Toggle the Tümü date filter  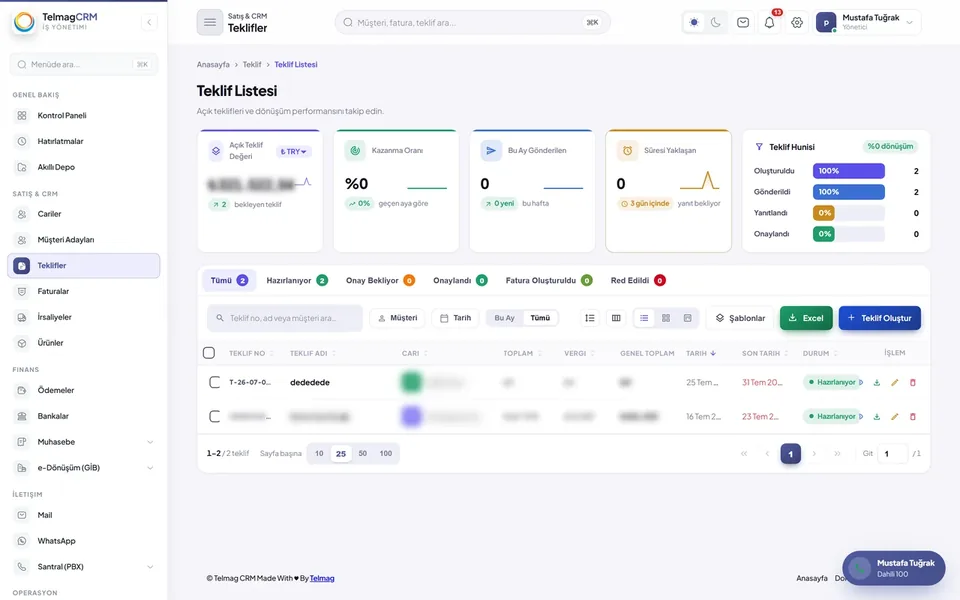[x=540, y=318]
